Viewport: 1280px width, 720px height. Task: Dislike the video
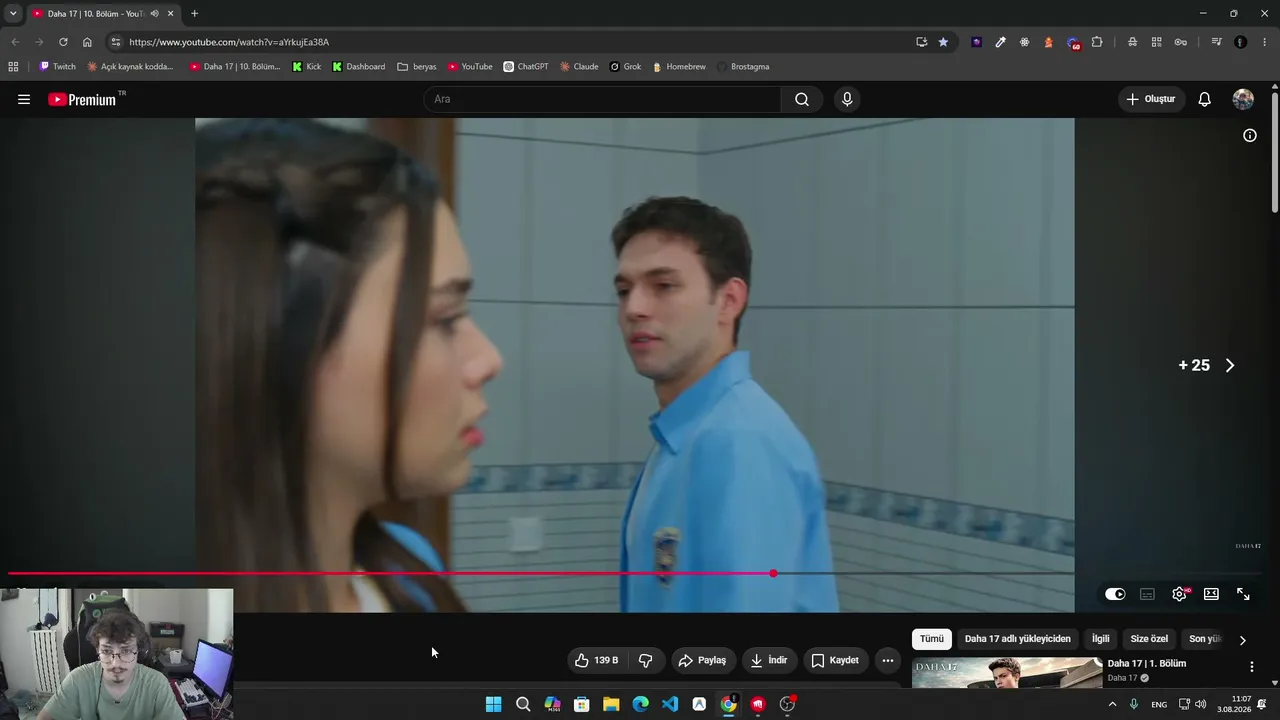tap(646, 660)
